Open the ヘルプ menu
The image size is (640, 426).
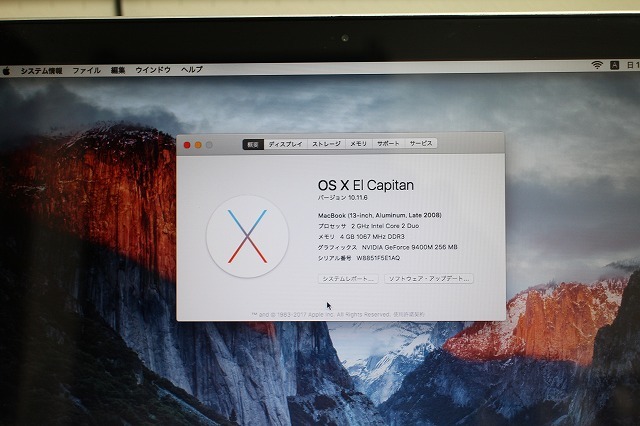pyautogui.click(x=192, y=69)
